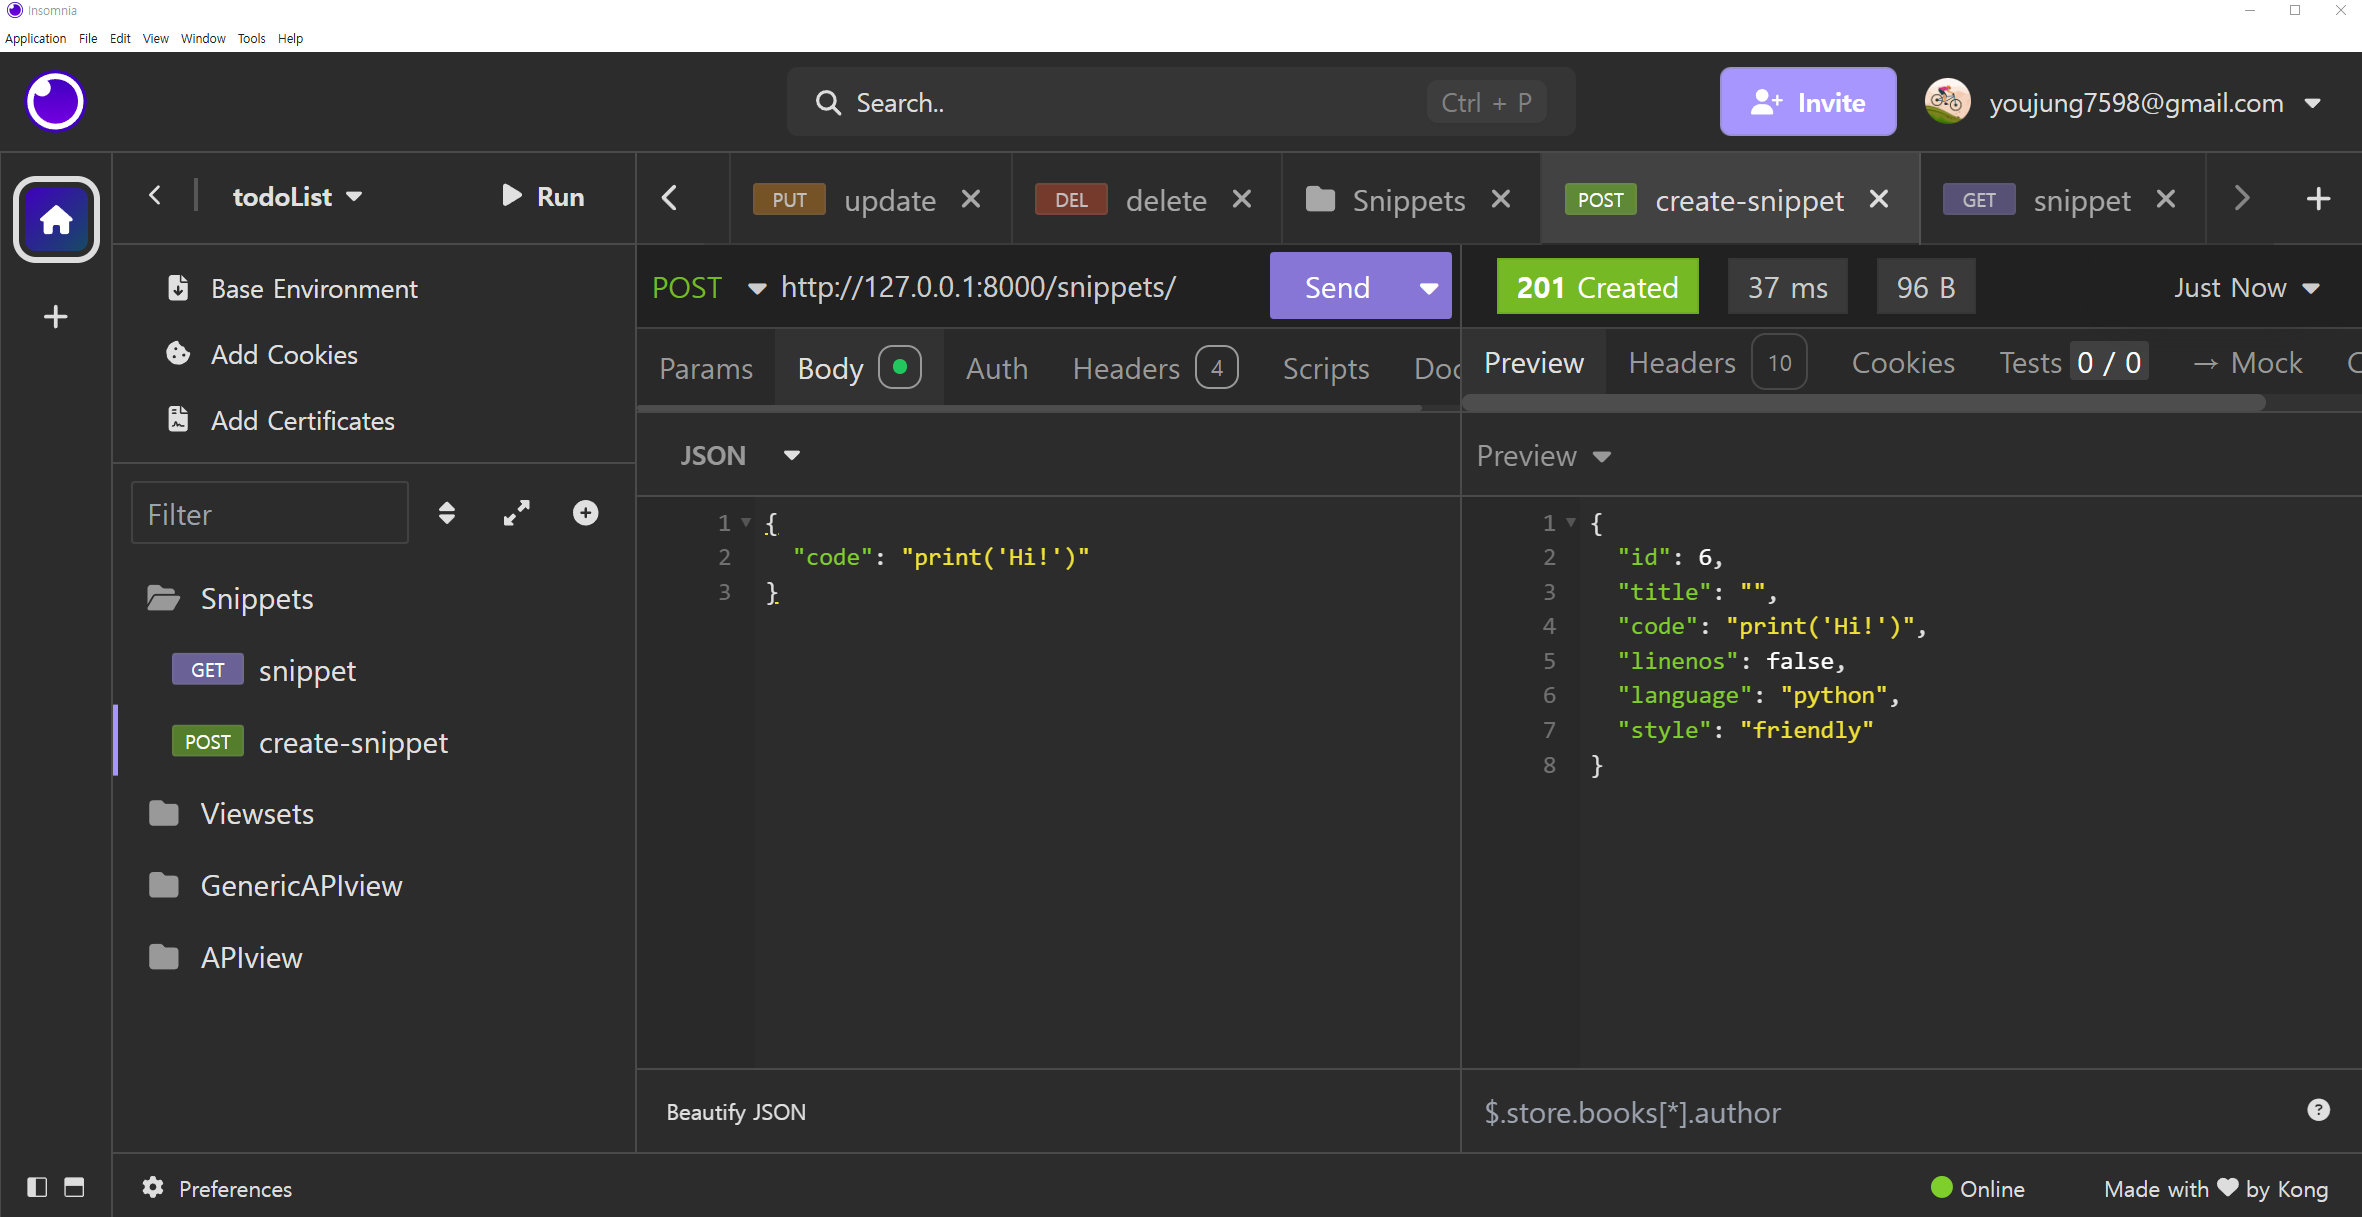This screenshot has height=1217, width=2362.
Task: Click the Filter input field
Action: (x=270, y=513)
